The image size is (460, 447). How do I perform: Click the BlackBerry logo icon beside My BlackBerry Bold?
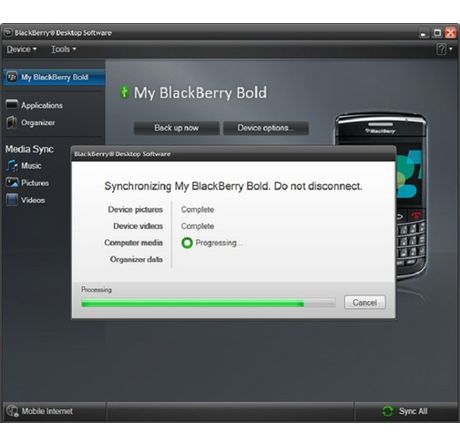point(12,77)
